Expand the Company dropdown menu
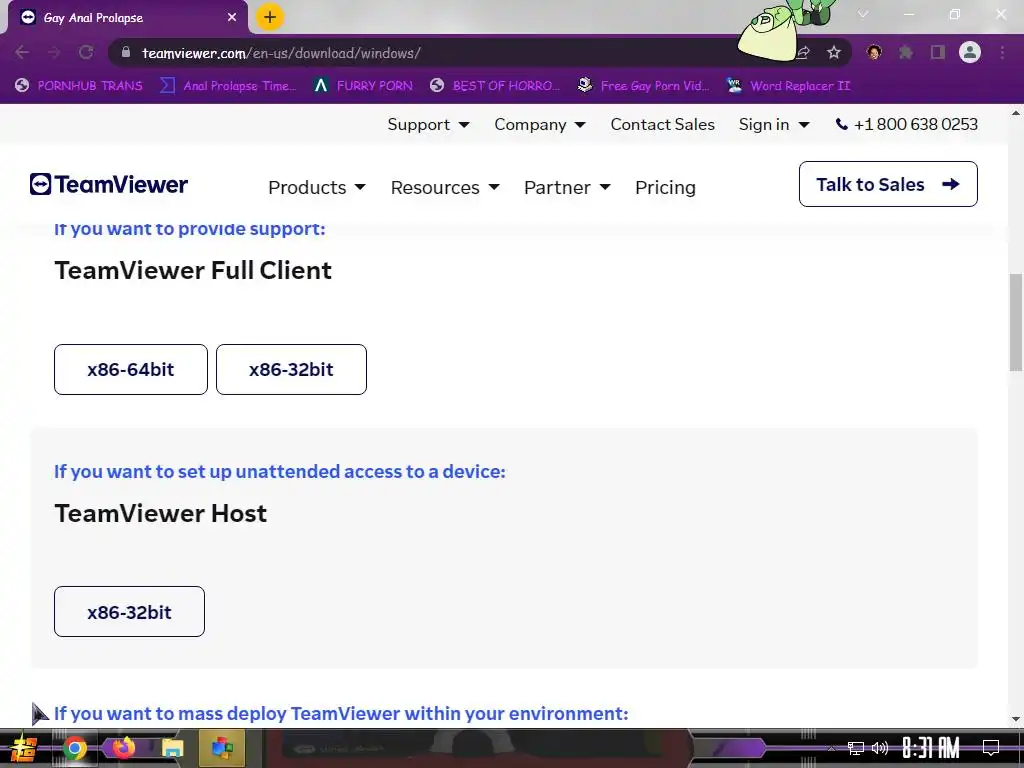1024x768 pixels. point(539,124)
